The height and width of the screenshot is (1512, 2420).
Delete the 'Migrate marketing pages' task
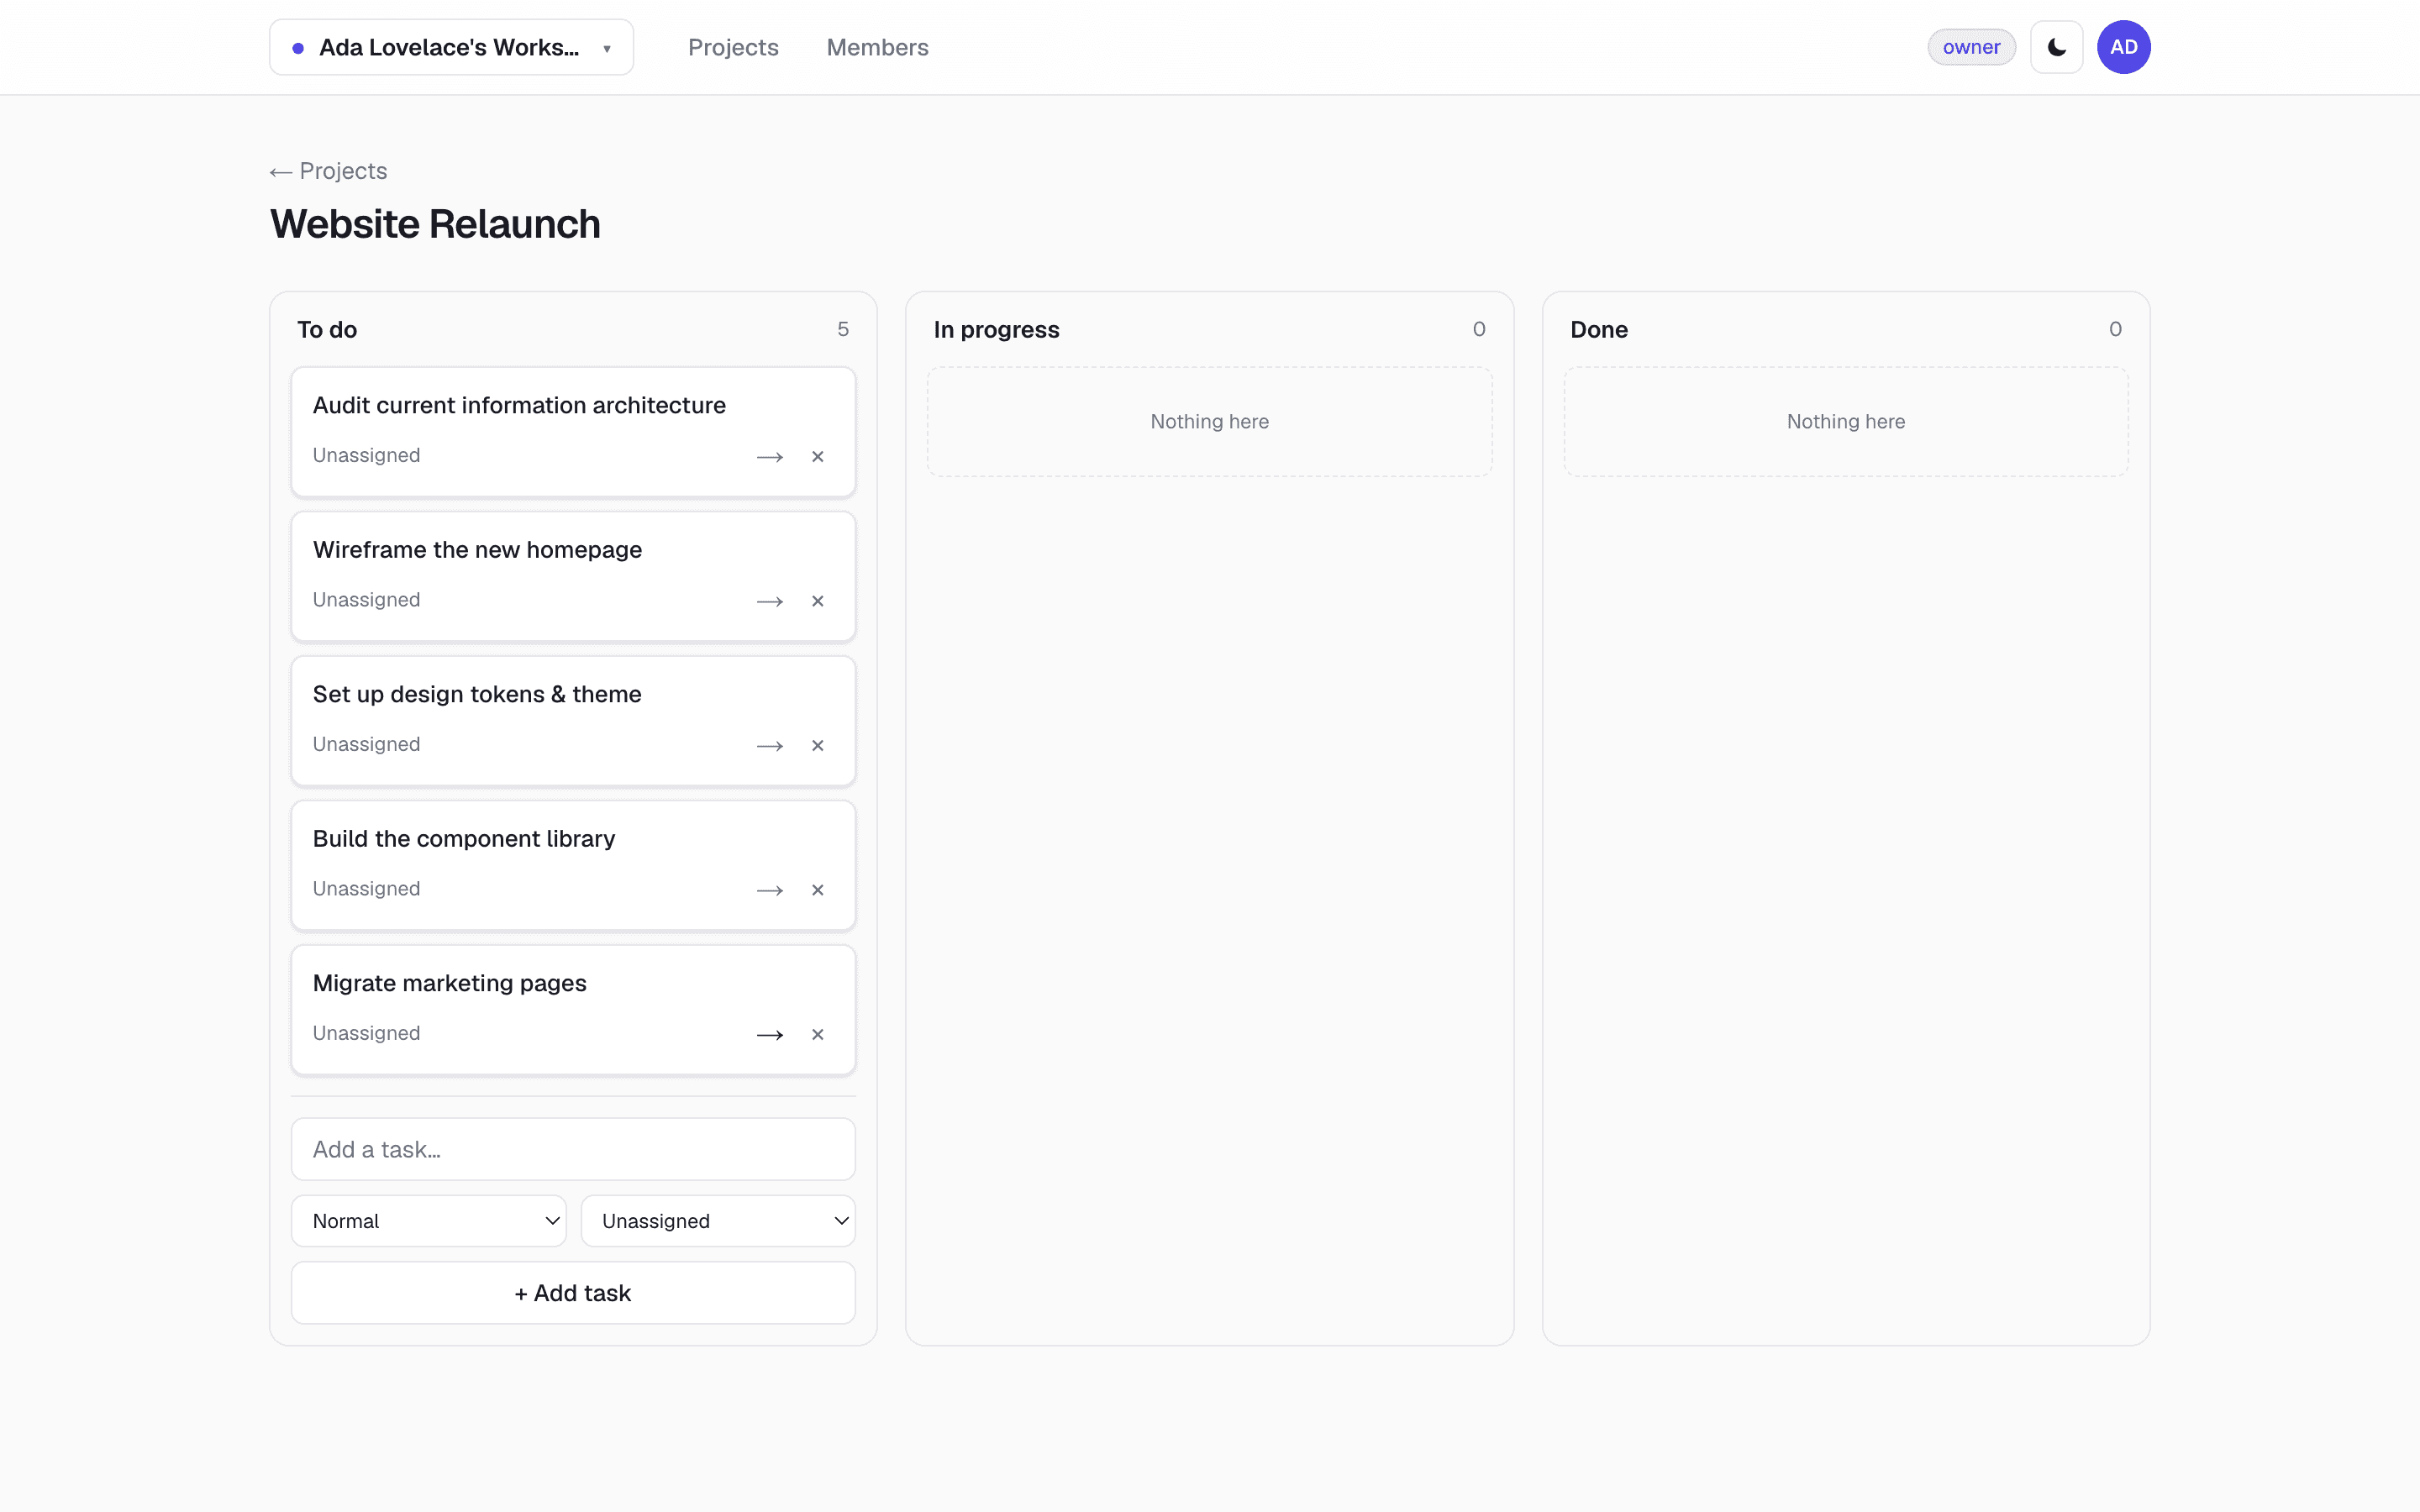818,1035
